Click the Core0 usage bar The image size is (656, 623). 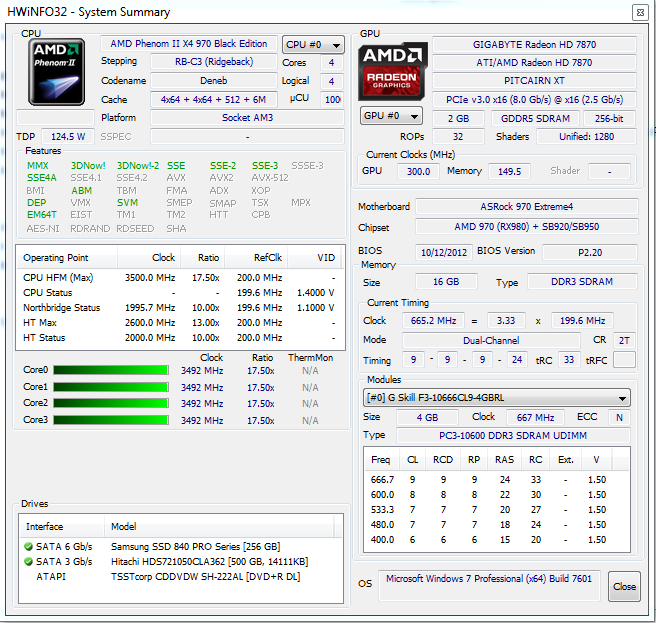click(111, 370)
